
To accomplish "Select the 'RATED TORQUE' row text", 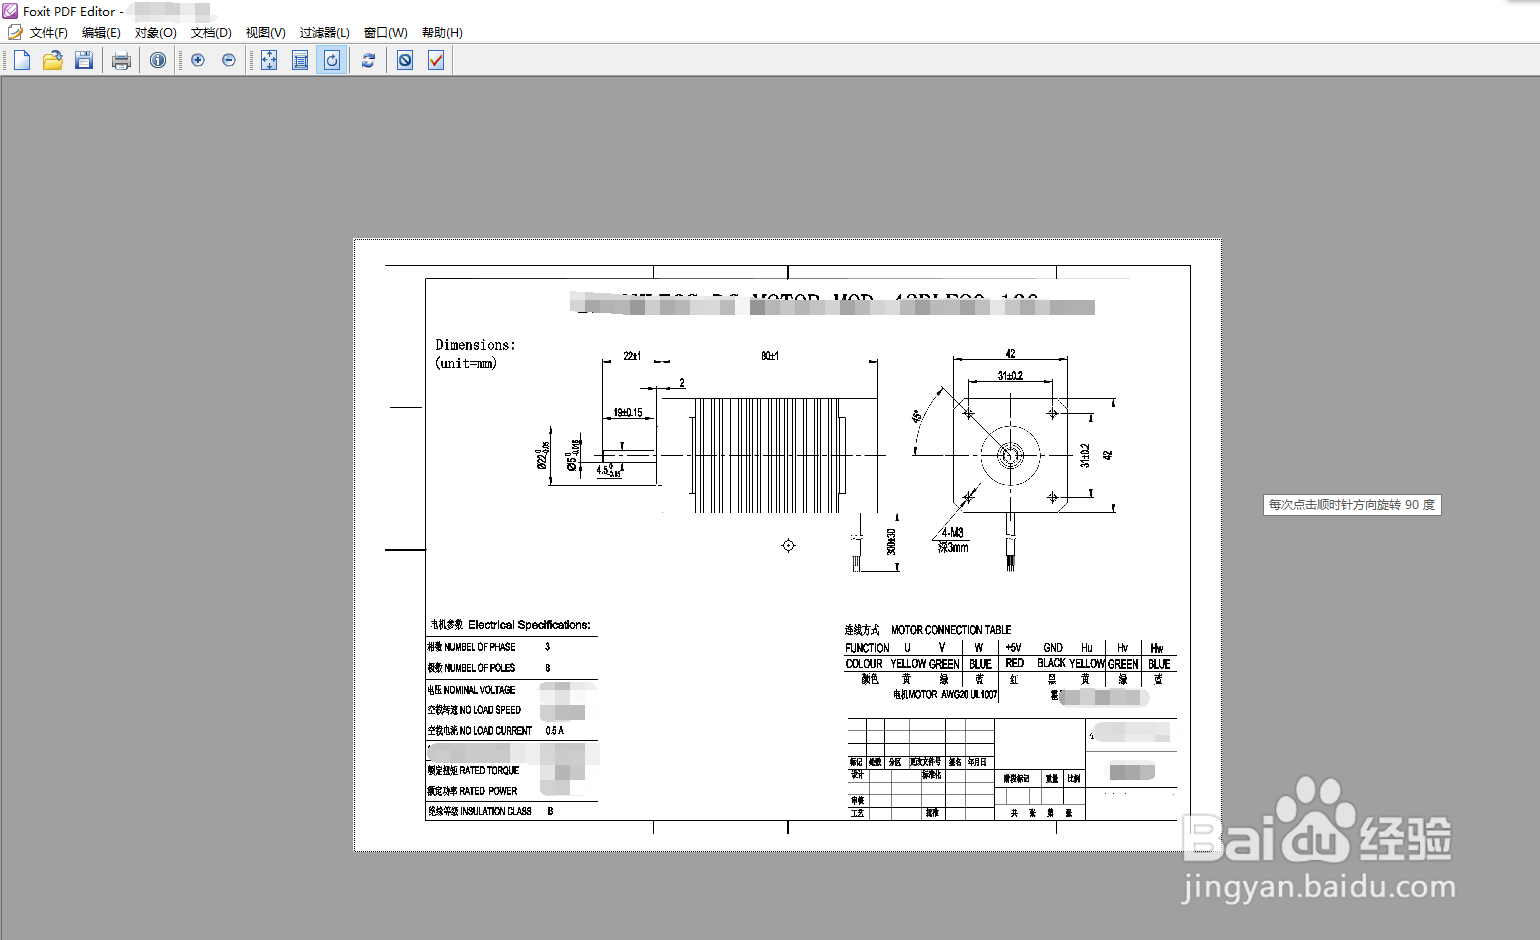I will click(x=489, y=771).
